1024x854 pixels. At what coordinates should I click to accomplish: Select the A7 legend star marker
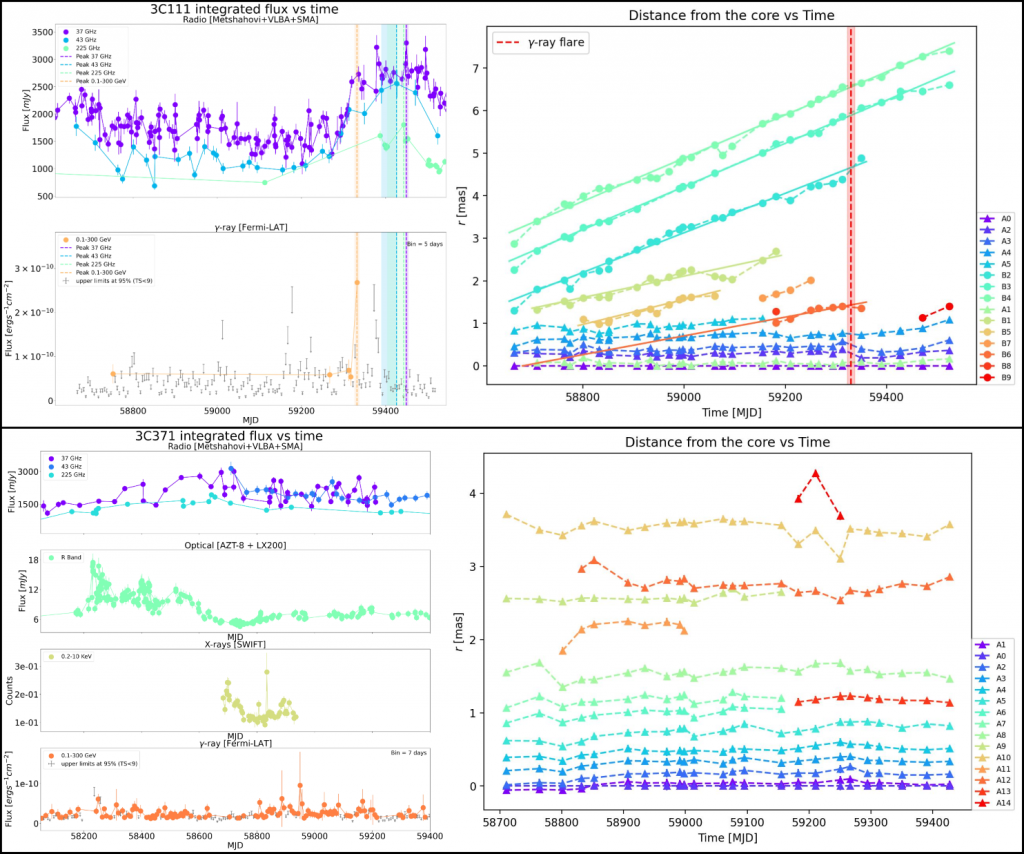981,724
